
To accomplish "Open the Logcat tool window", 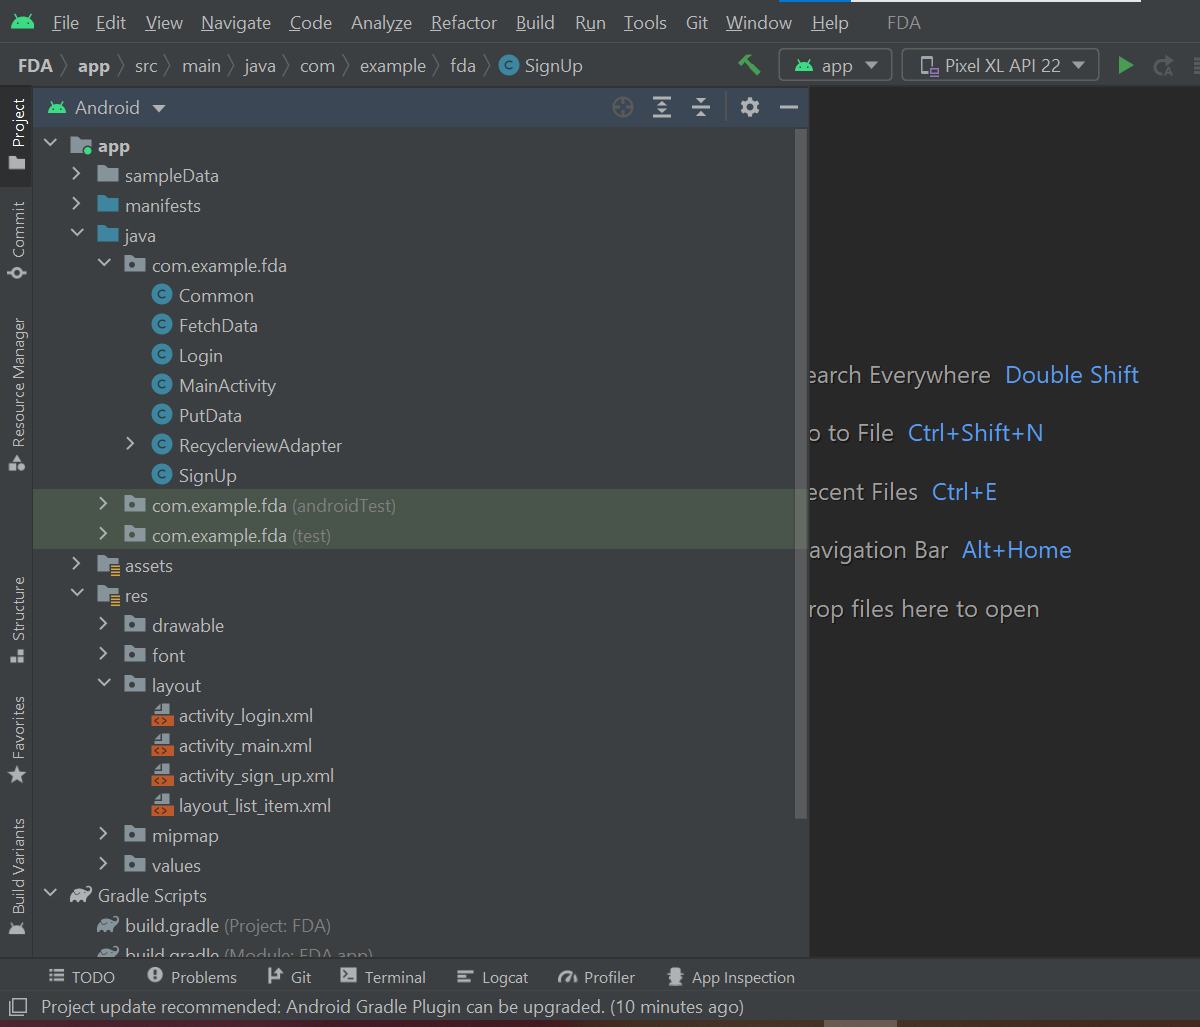I will (492, 977).
